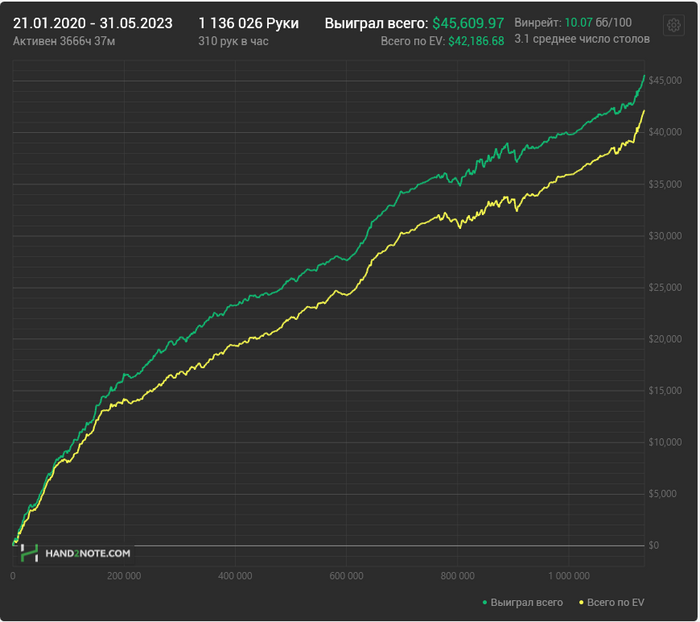Click the $40,000 y-axis label
This screenshot has height=622, width=700.
(665, 132)
